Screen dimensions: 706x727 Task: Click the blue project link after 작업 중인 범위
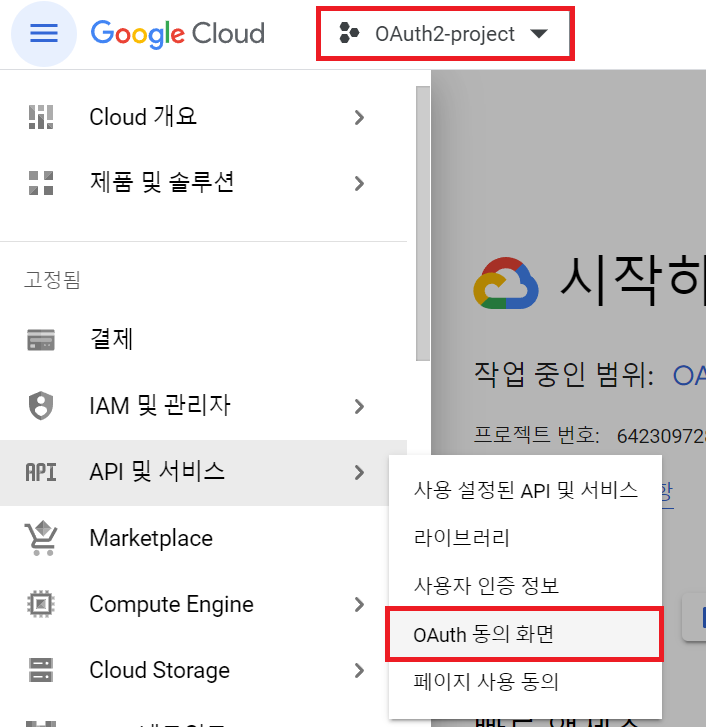tap(690, 376)
